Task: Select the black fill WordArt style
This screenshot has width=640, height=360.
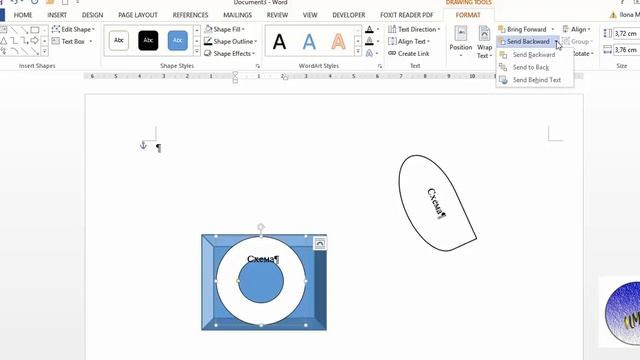Action: click(280, 42)
